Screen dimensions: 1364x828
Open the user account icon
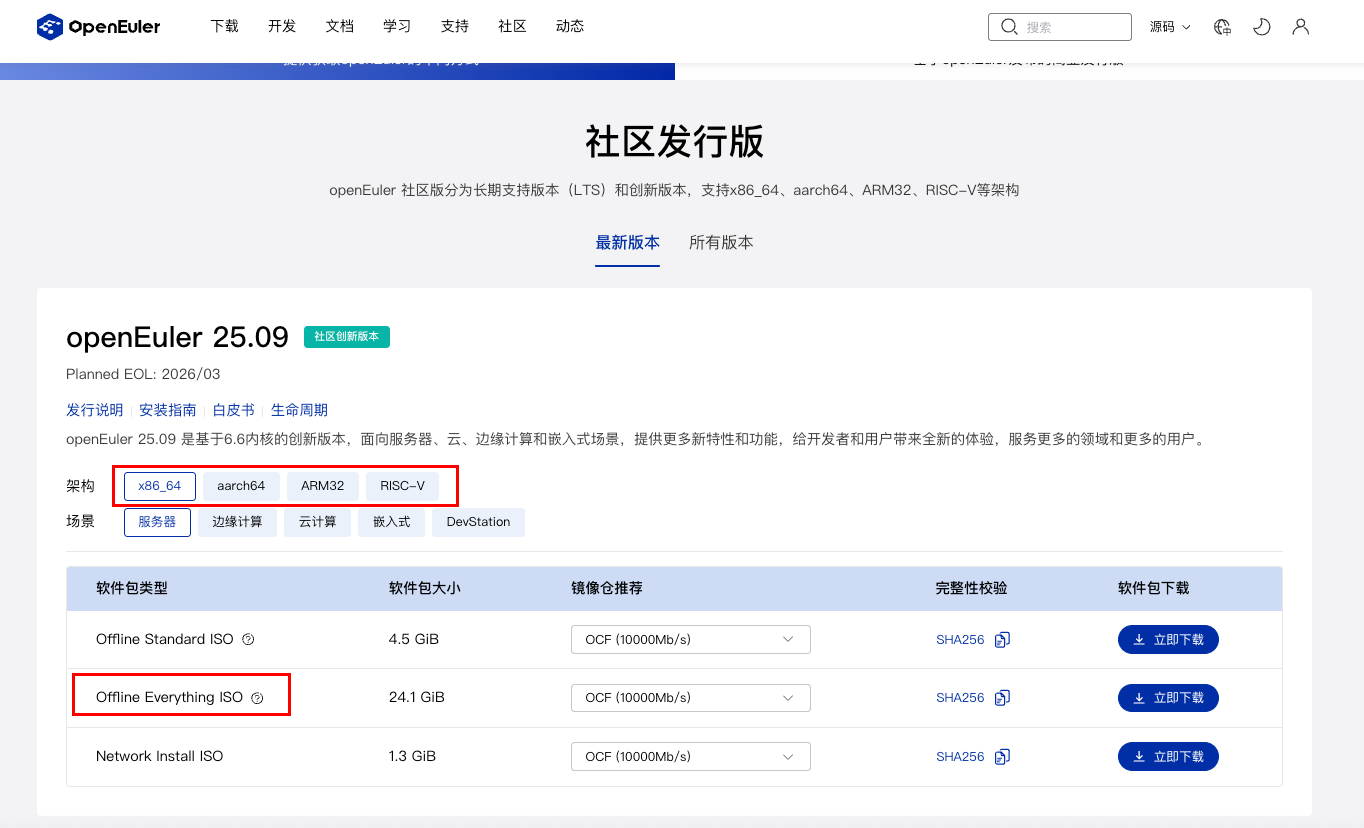coord(1300,27)
